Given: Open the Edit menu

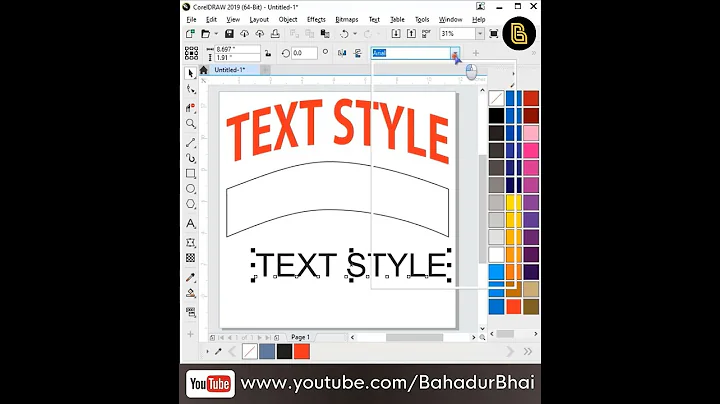Looking at the screenshot, I should [211, 19].
